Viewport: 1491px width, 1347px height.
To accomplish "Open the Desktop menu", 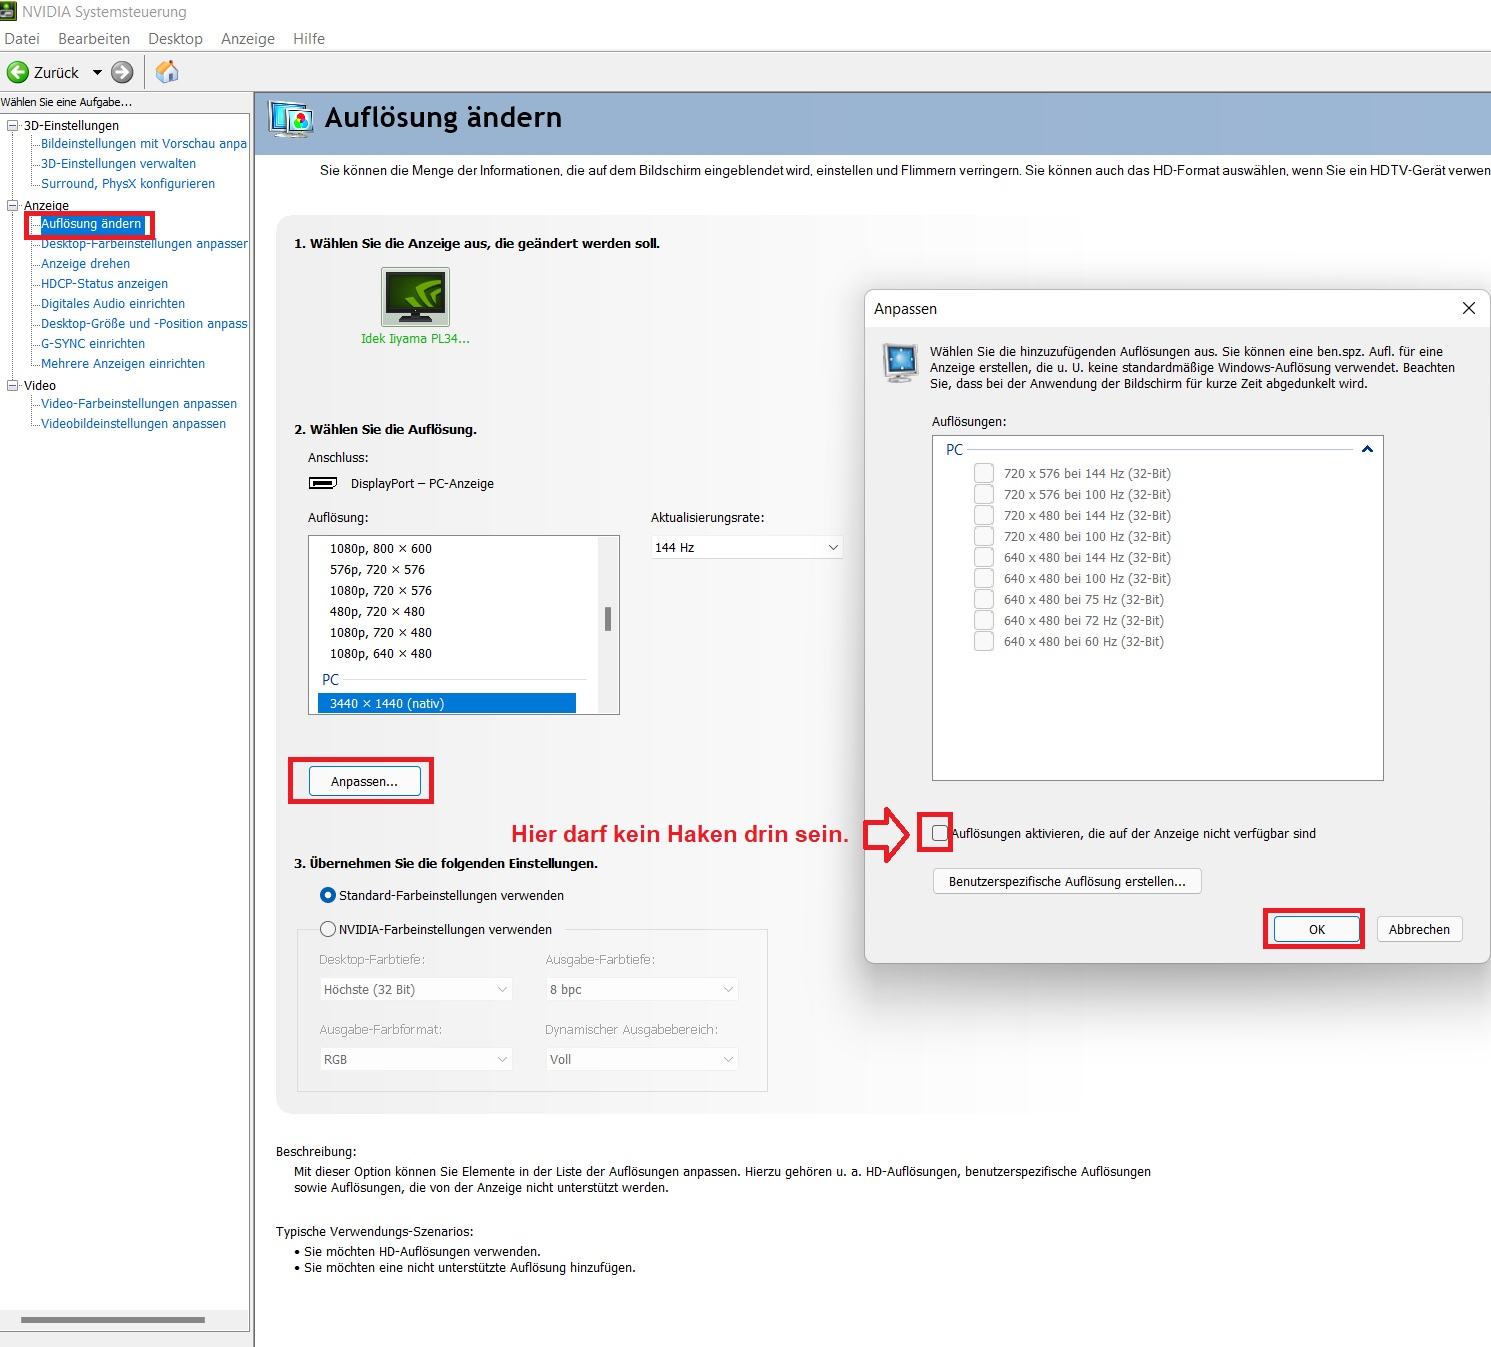I will pyautogui.click(x=175, y=39).
